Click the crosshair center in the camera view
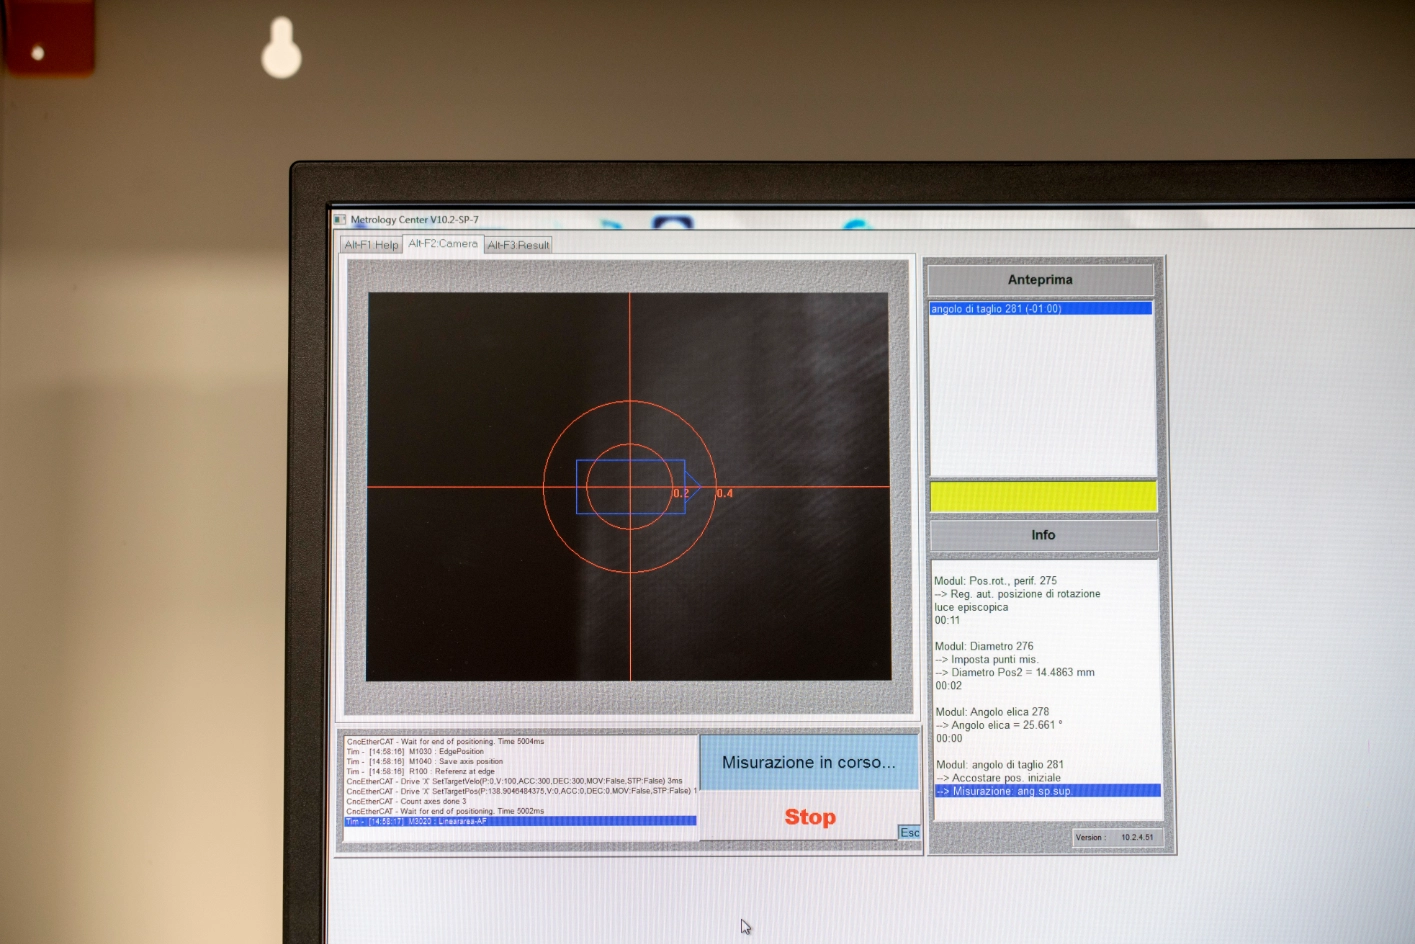 click(631, 489)
